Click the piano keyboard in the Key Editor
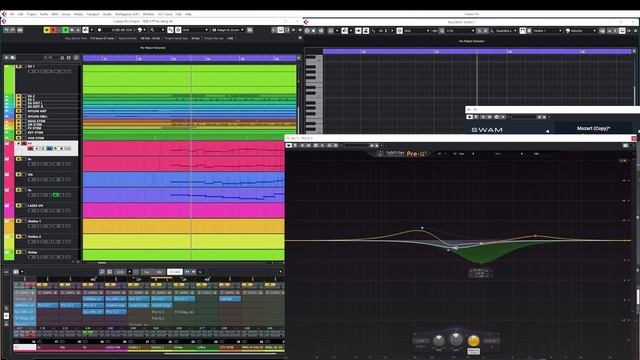Image resolution: width=640 pixels, height=360 pixels. [x=314, y=94]
